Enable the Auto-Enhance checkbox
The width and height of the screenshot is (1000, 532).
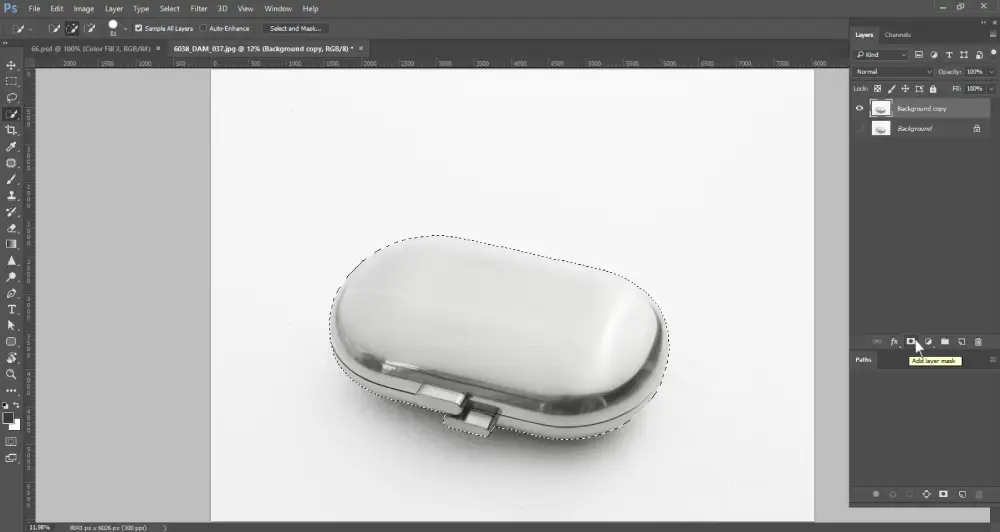point(203,28)
